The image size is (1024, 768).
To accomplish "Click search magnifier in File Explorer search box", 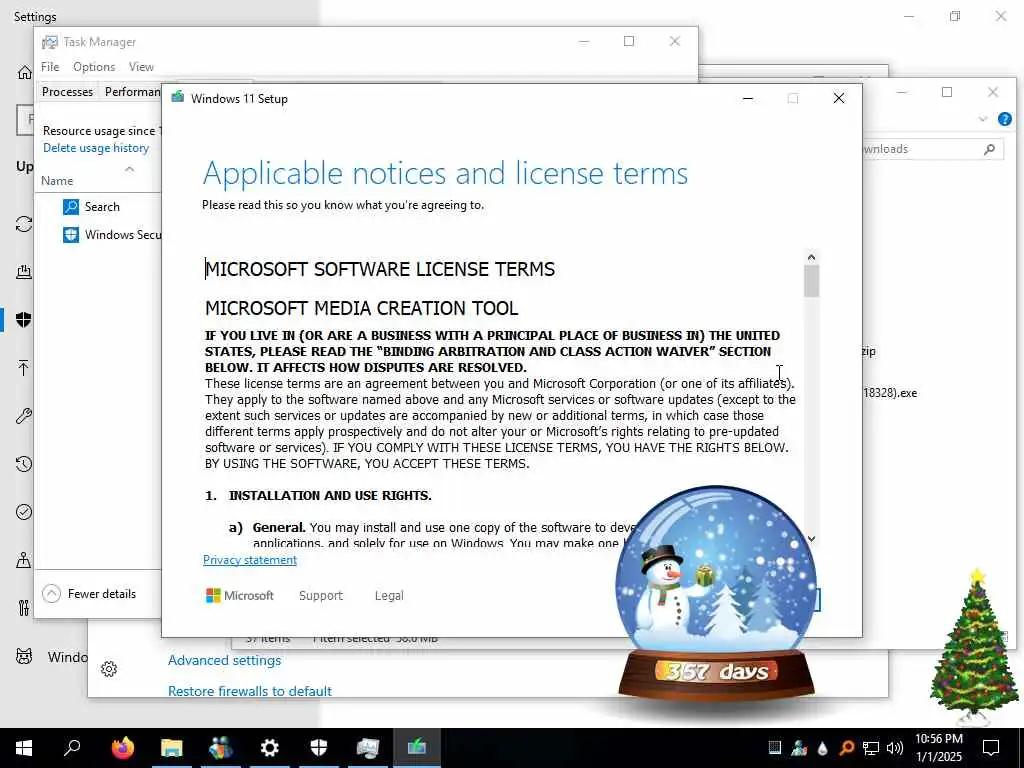I will click(989, 149).
